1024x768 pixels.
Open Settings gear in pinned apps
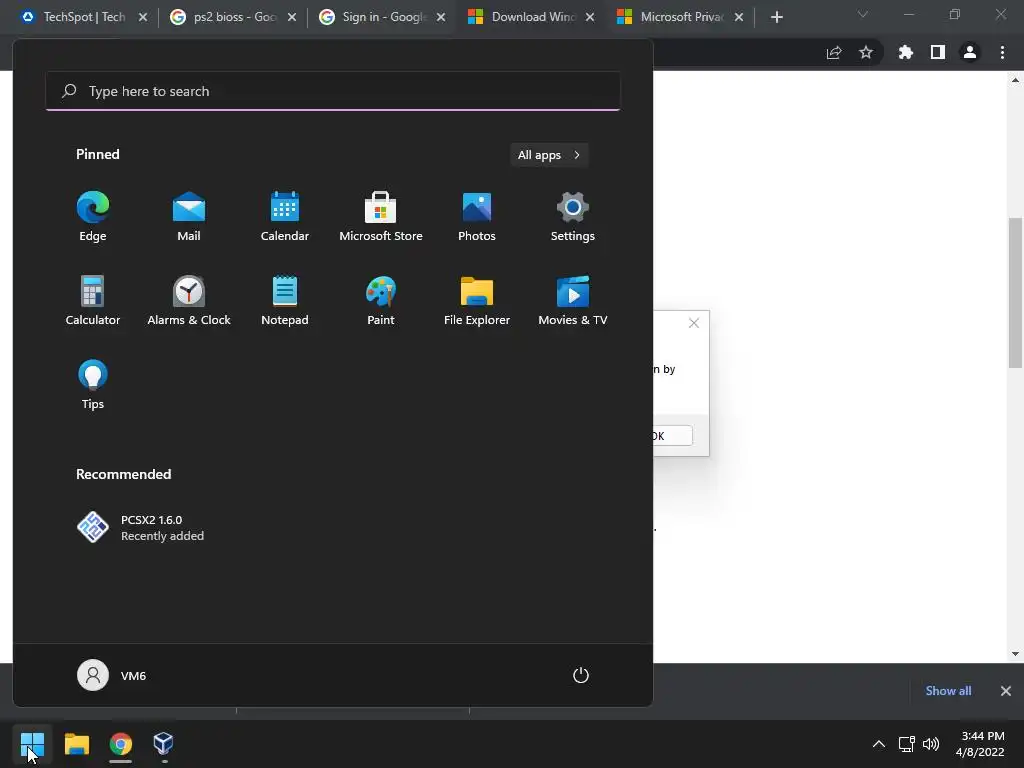[x=573, y=217]
